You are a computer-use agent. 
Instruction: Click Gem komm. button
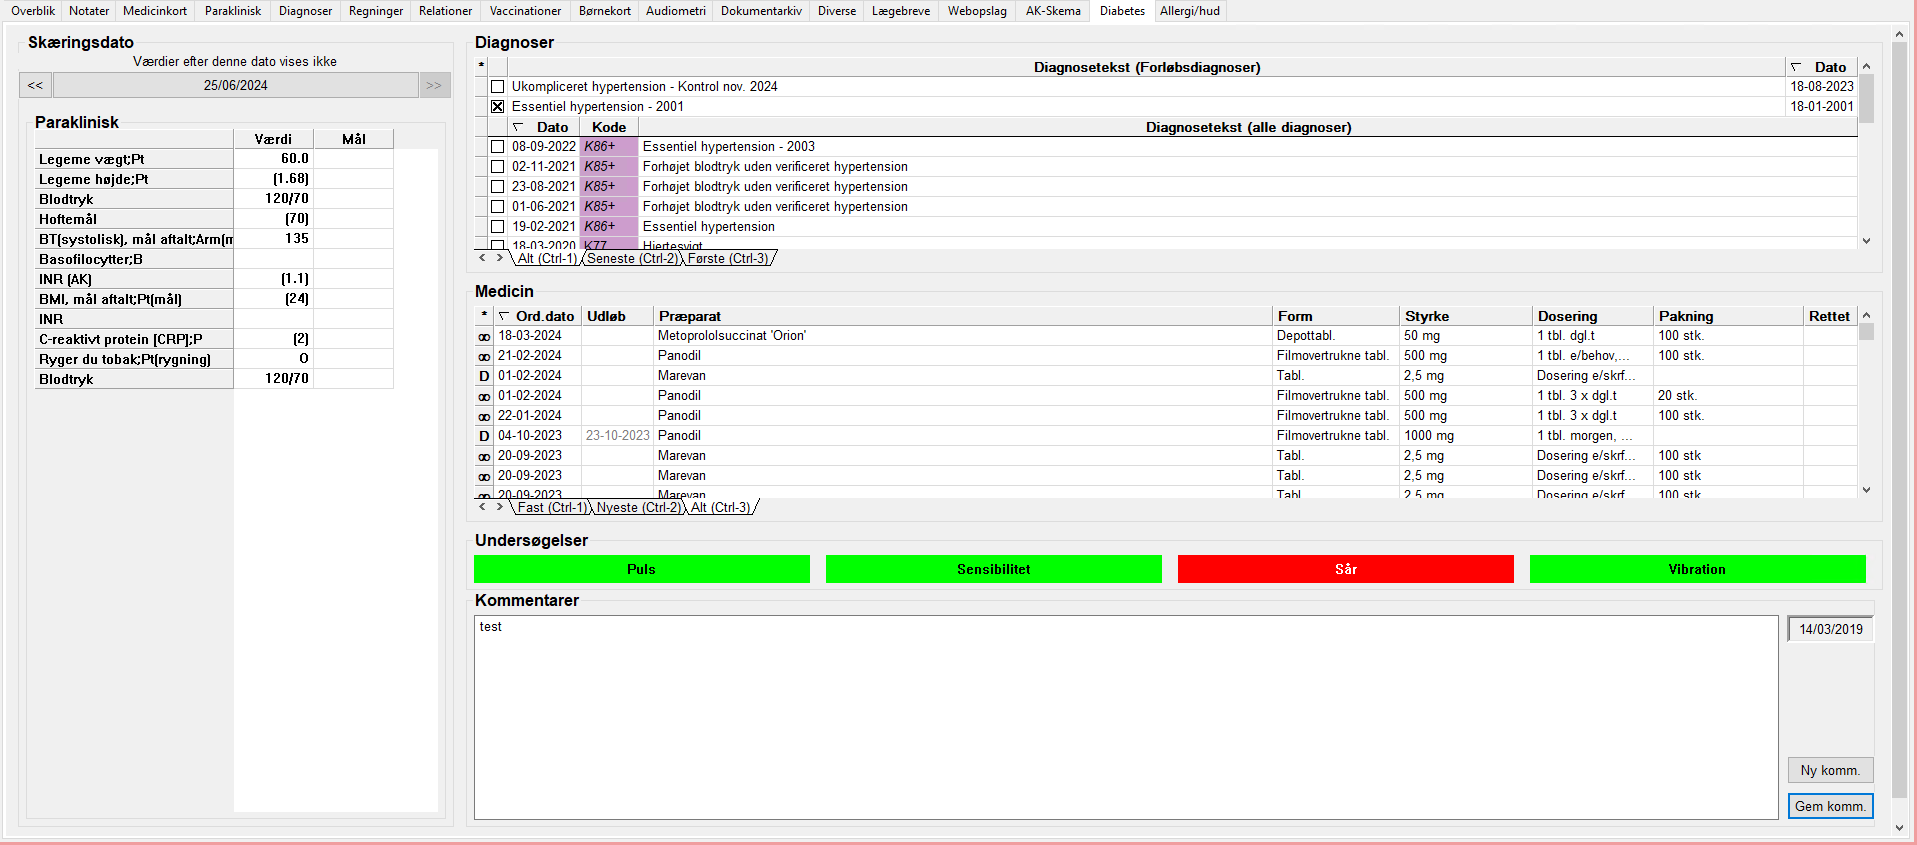tap(1830, 806)
